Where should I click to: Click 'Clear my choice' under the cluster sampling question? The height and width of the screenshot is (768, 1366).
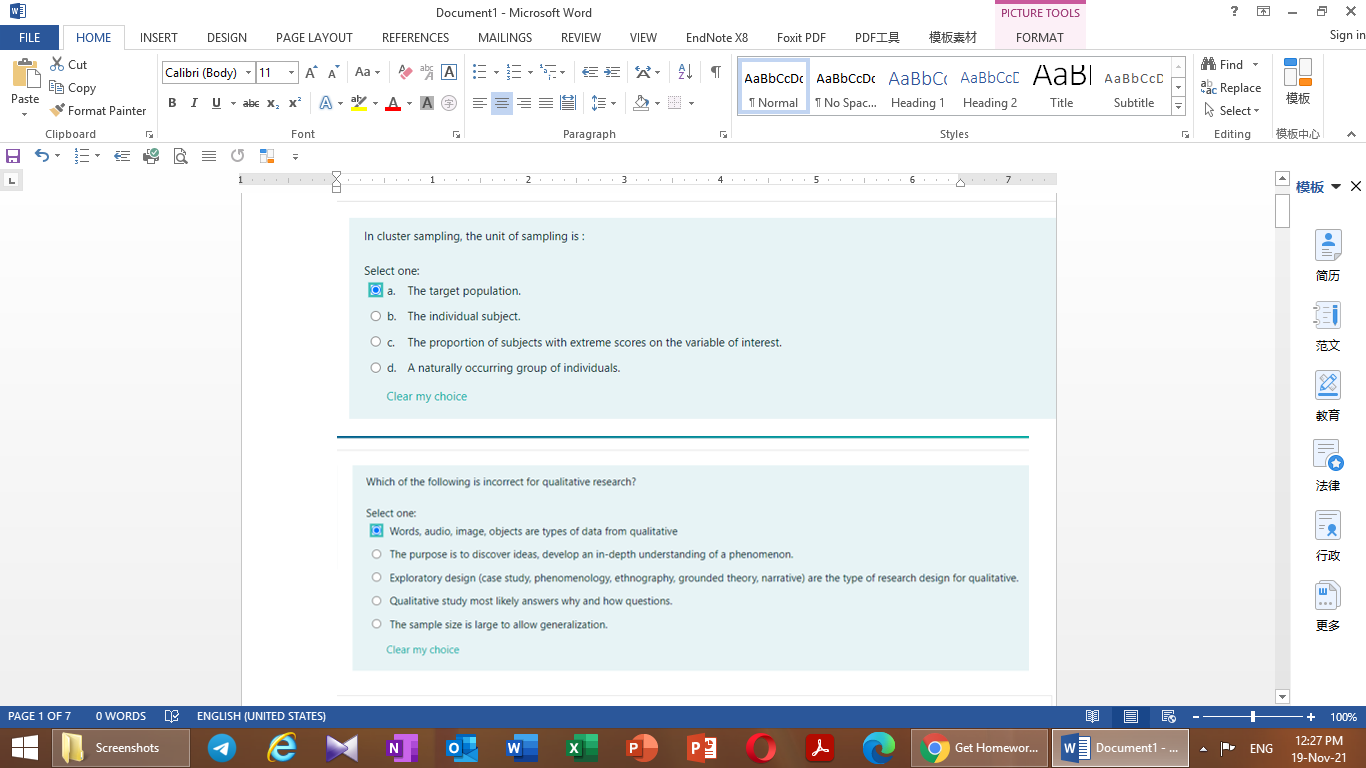[426, 396]
